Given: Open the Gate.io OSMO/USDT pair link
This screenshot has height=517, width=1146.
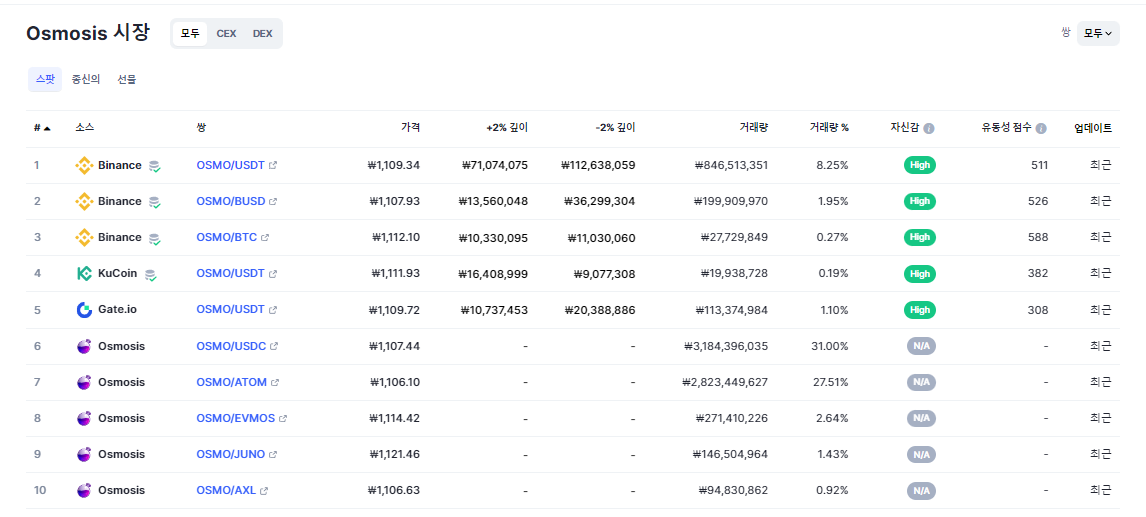Looking at the screenshot, I should pos(230,310).
